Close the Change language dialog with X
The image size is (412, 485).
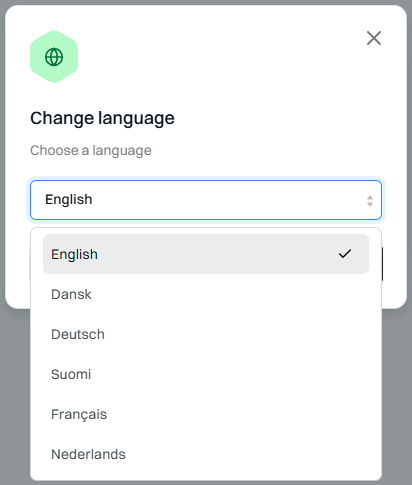click(374, 38)
